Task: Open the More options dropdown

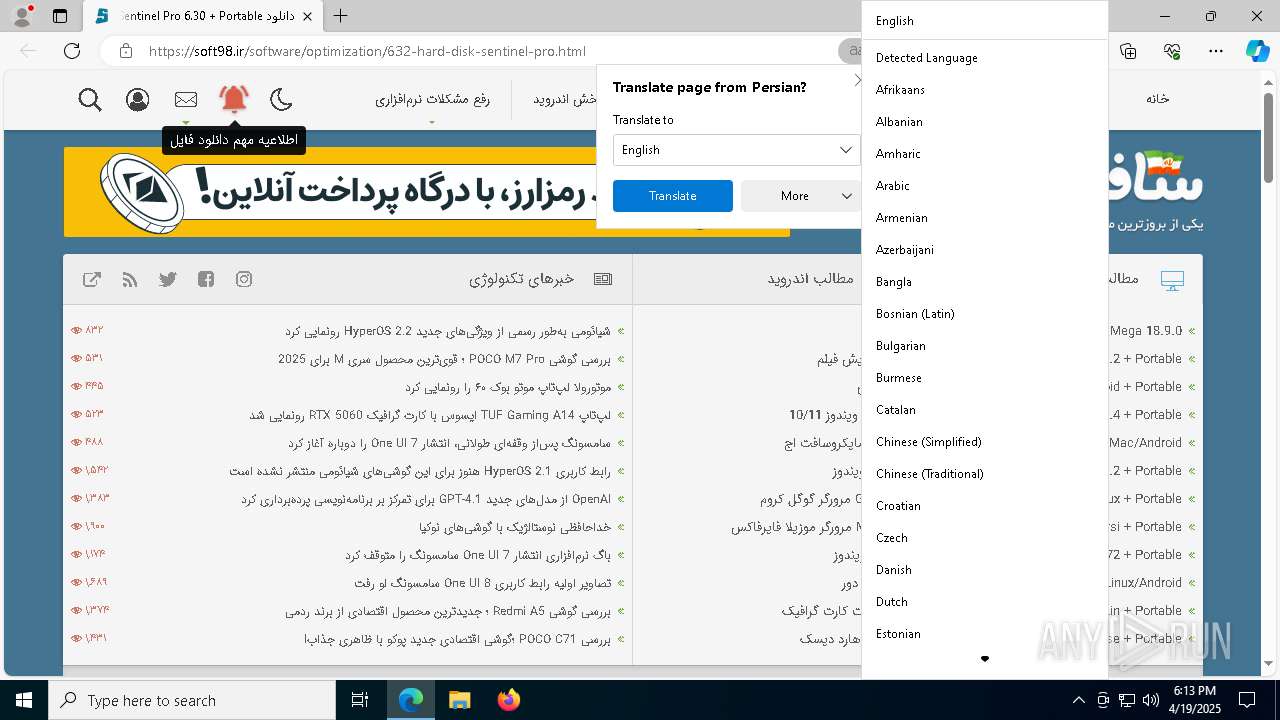Action: coord(800,196)
